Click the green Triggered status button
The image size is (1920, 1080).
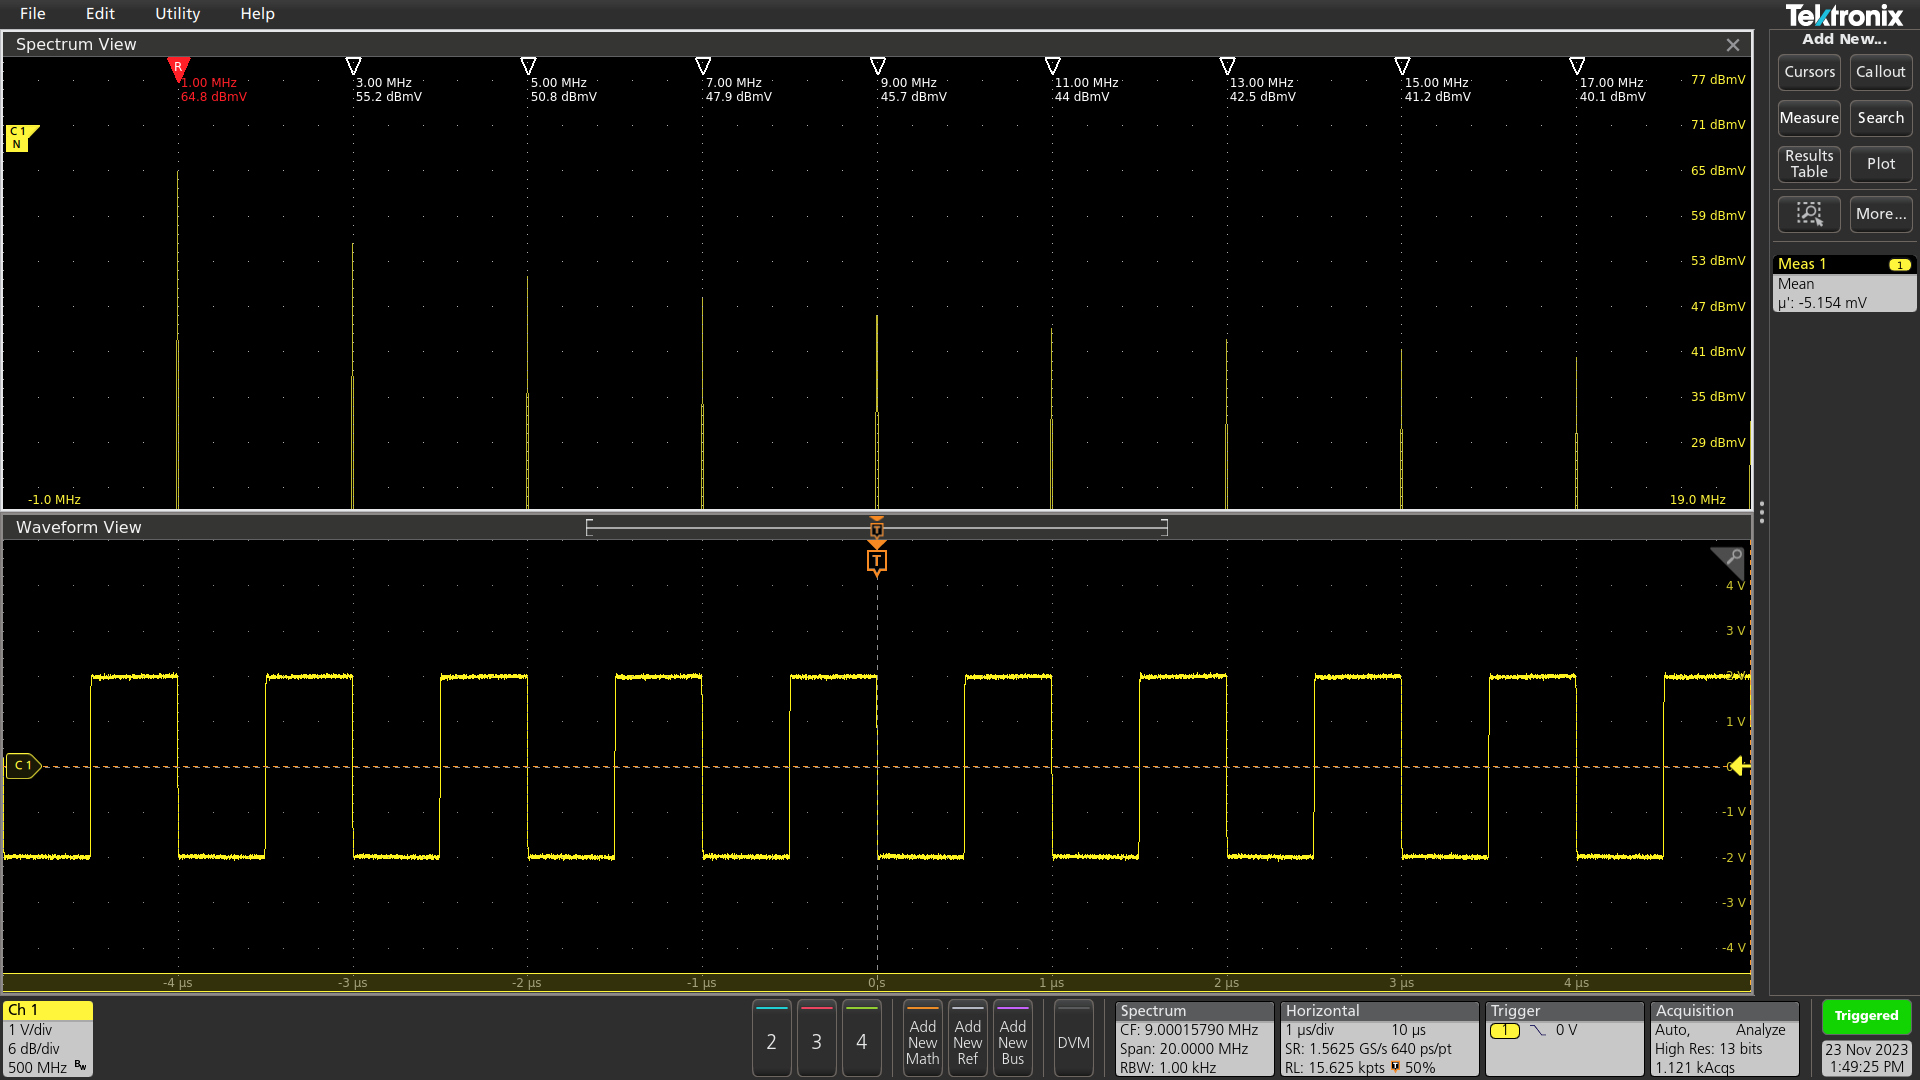(x=1866, y=1016)
